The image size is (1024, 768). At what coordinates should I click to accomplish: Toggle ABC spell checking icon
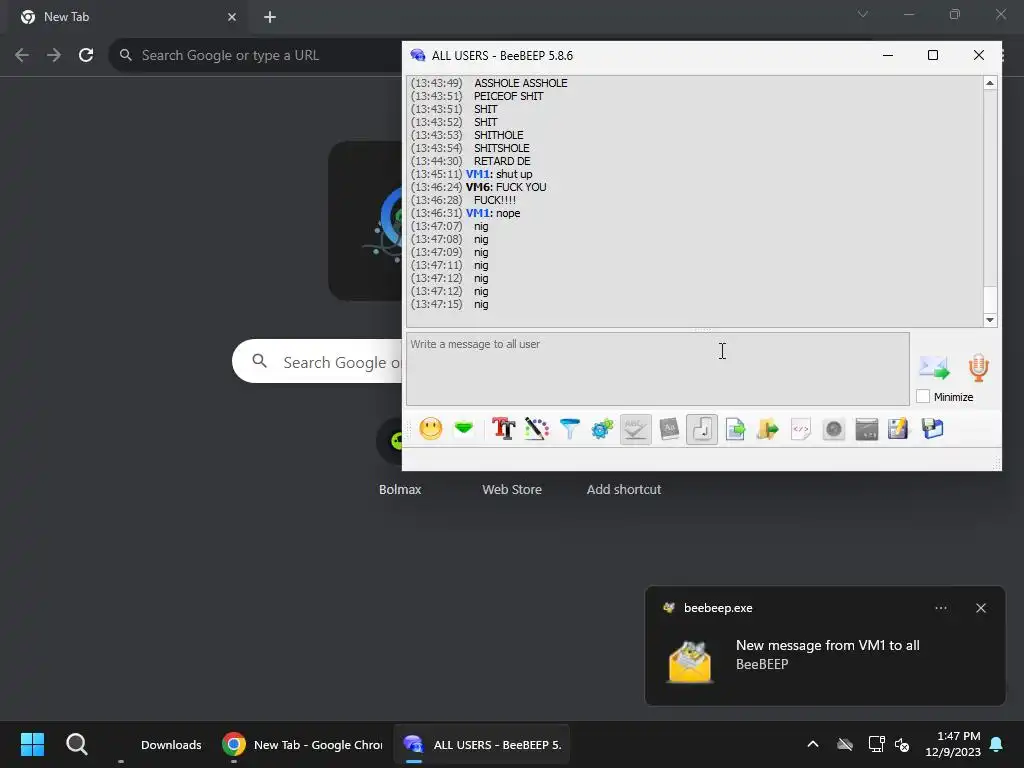[x=635, y=429]
